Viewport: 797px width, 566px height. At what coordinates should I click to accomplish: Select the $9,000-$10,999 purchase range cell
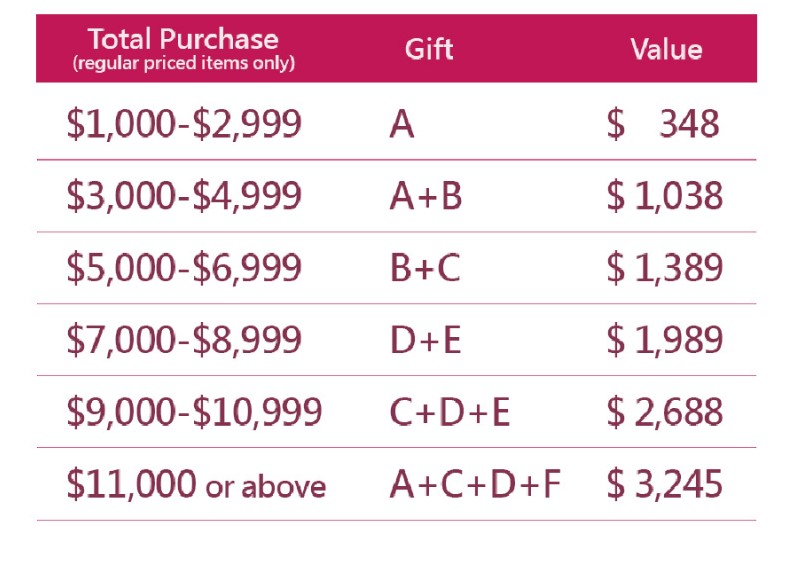coord(194,412)
